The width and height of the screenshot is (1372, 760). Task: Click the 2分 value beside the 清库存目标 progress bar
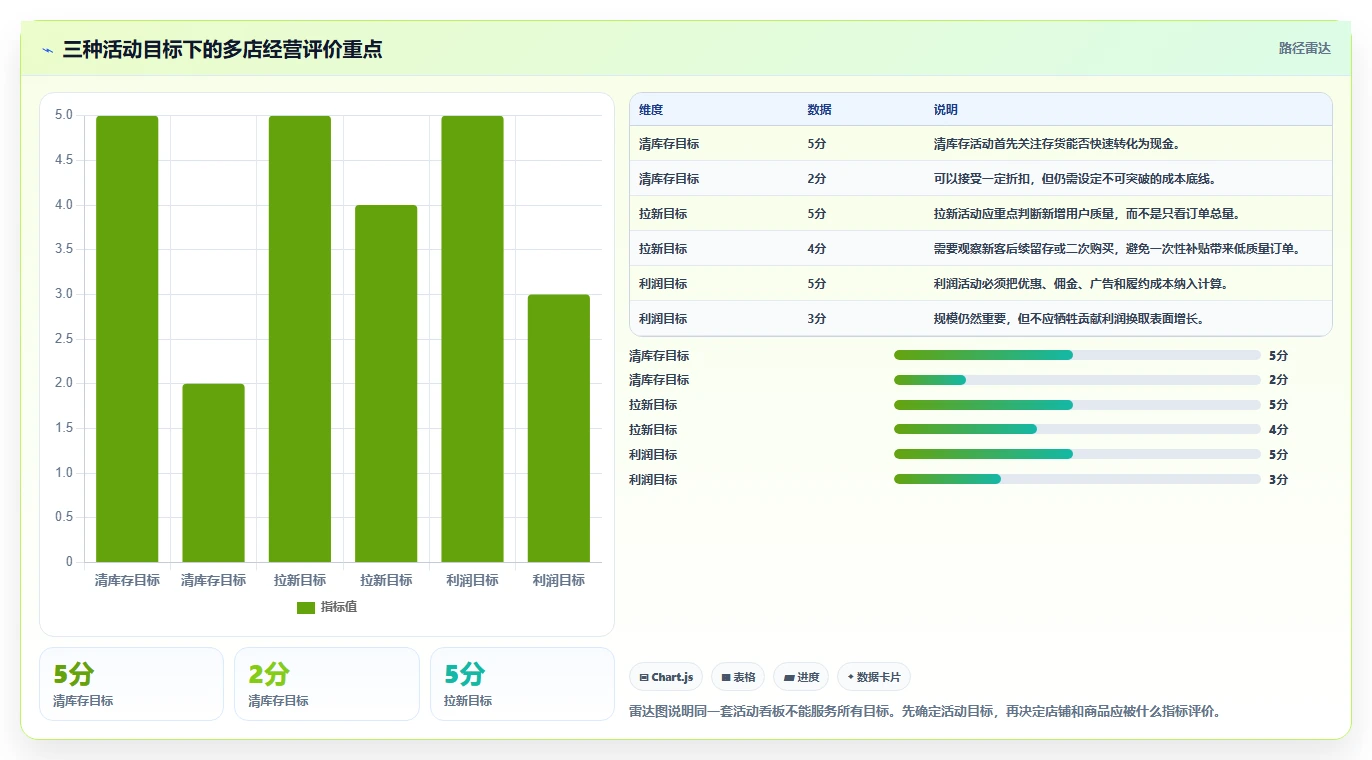pyautogui.click(x=1278, y=380)
